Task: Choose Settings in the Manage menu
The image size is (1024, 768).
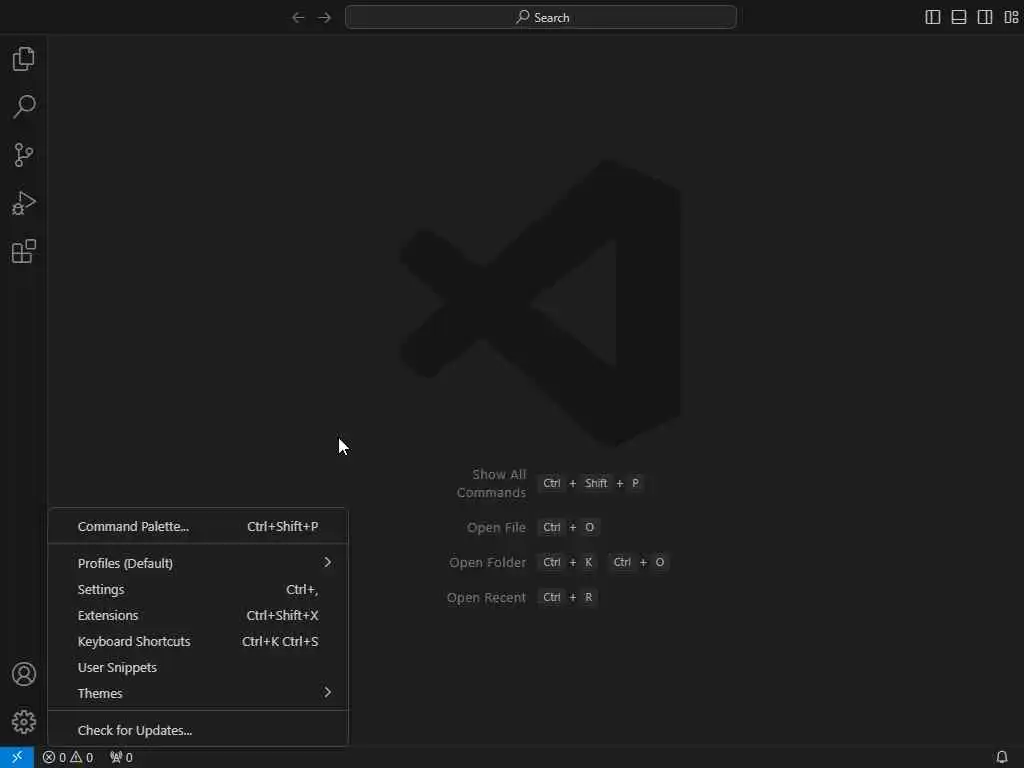Action: tap(198, 589)
